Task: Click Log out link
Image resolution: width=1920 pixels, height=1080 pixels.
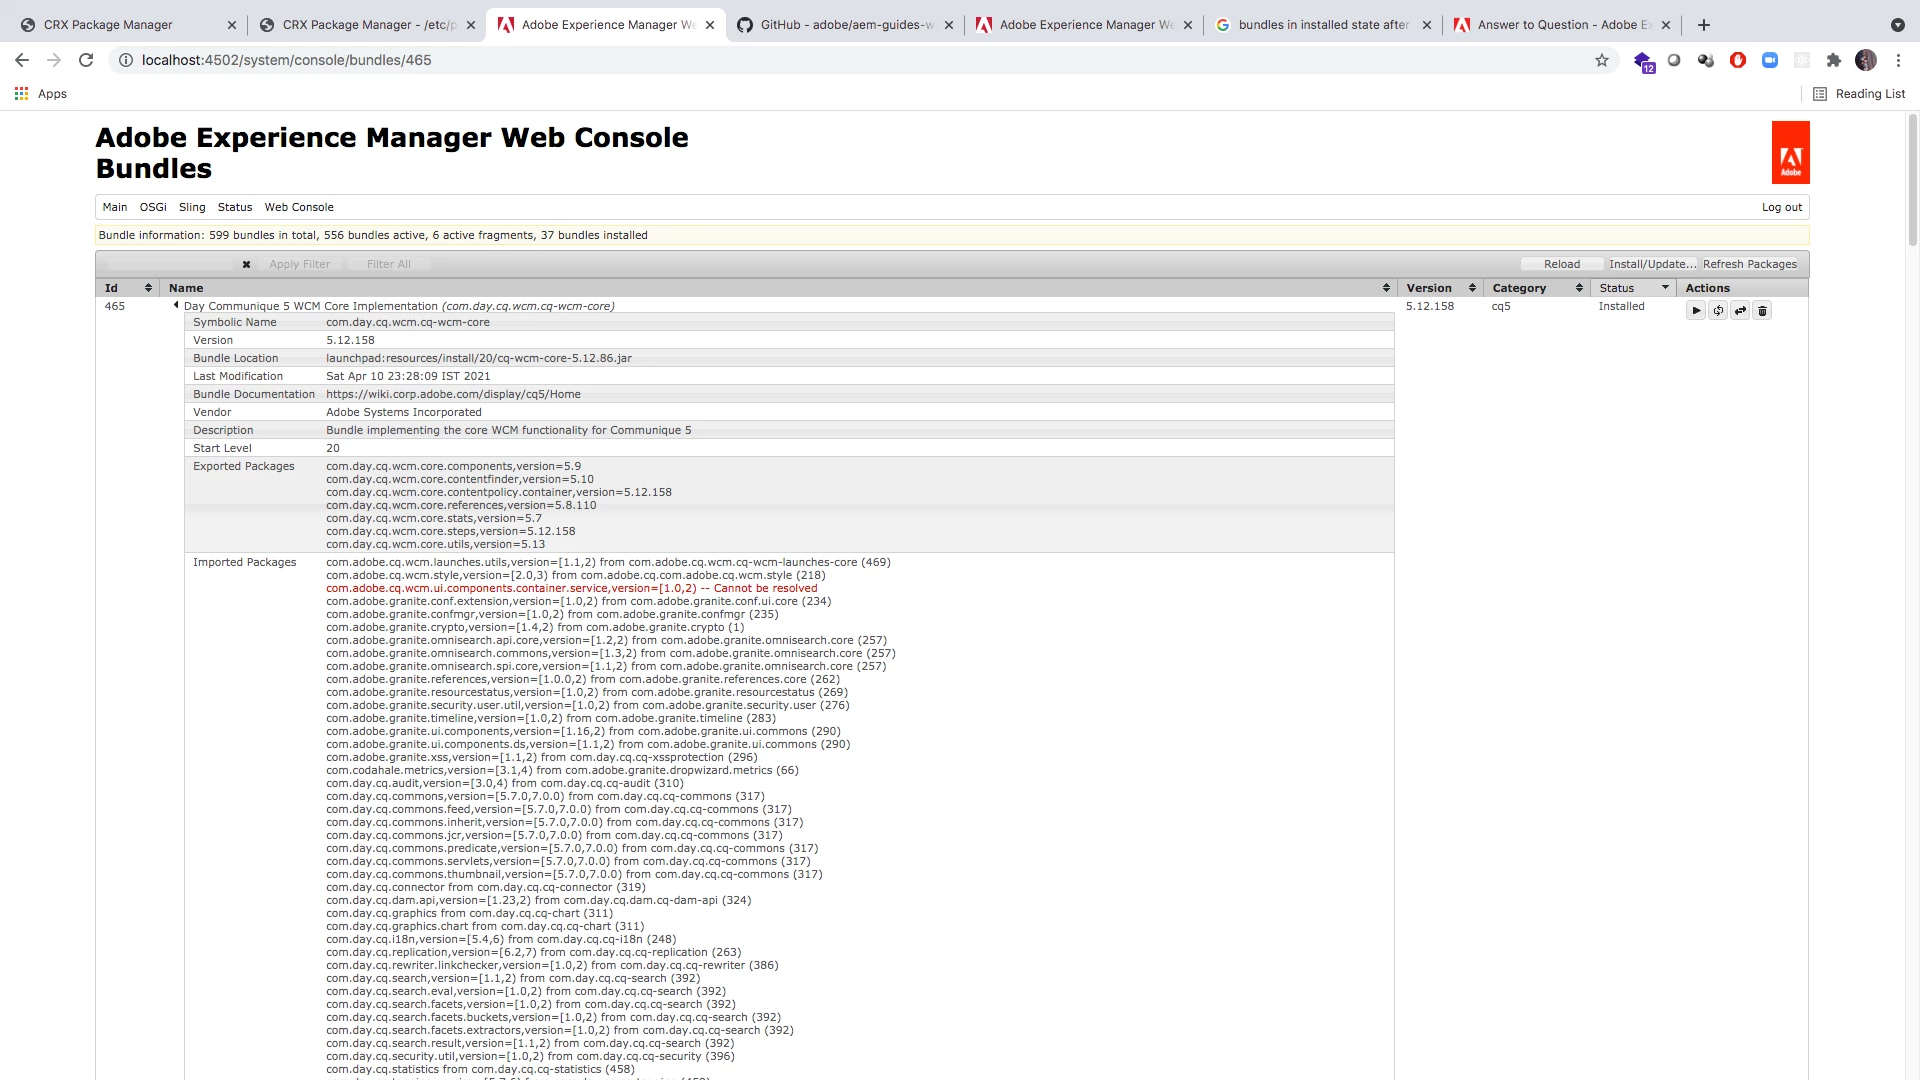Action: point(1781,207)
